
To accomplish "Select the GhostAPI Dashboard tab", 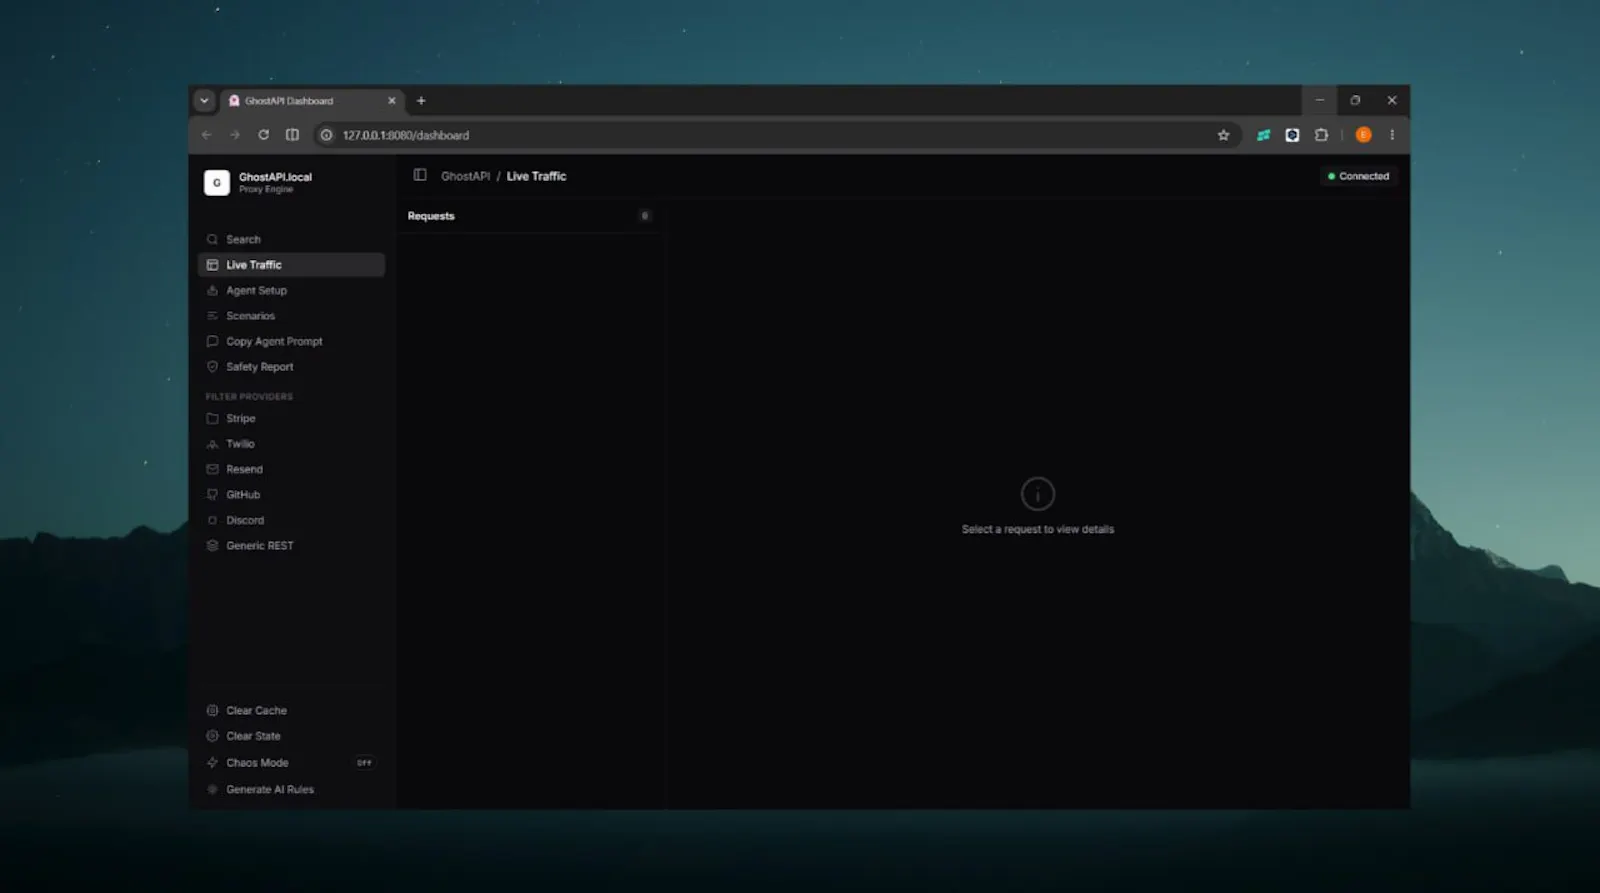I will pyautogui.click(x=311, y=101).
